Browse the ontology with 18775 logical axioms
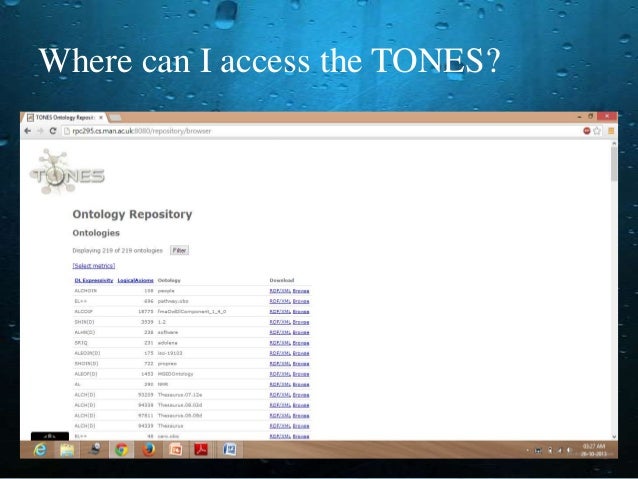 point(301,312)
